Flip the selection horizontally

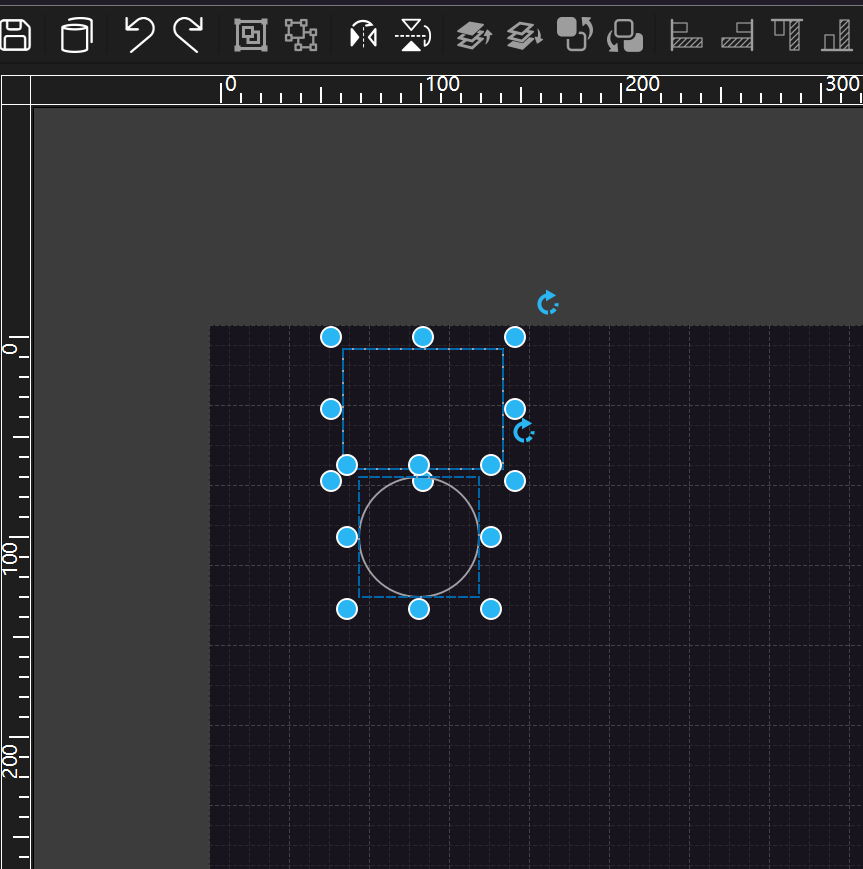pyautogui.click(x=364, y=35)
